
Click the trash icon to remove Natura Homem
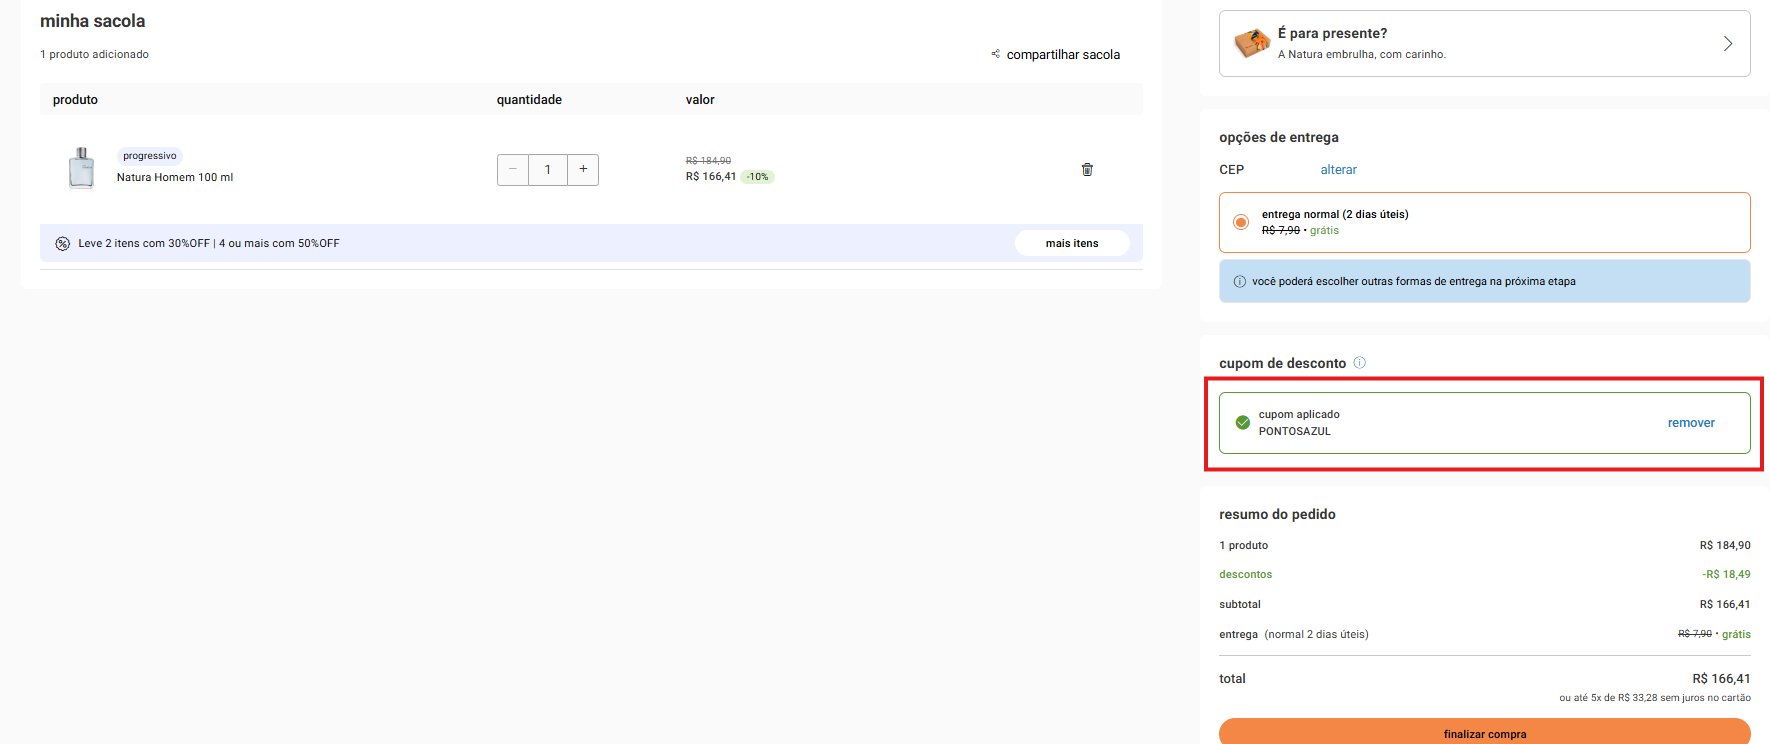pos(1087,169)
